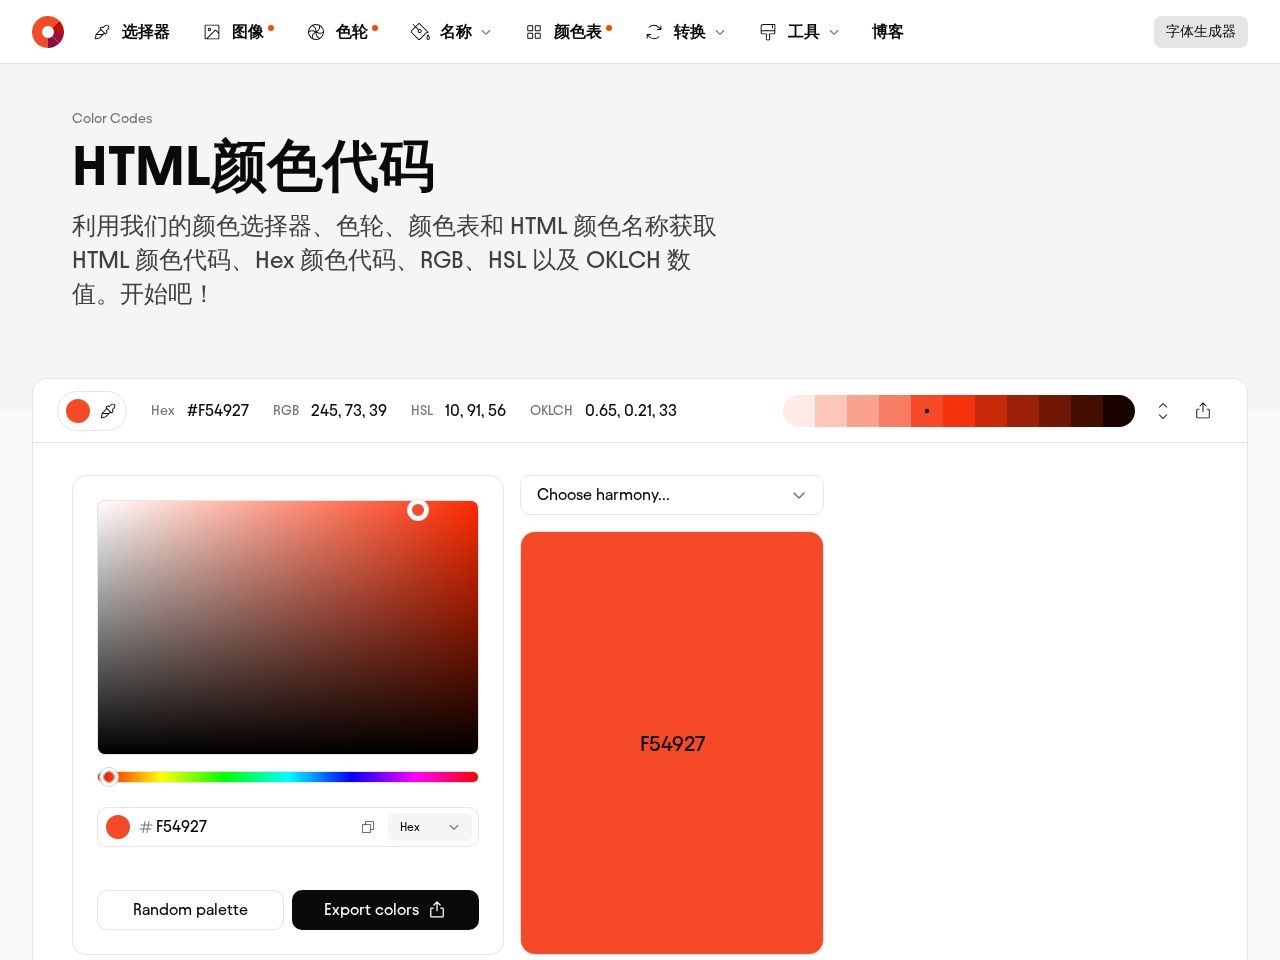Click the share icon in color bar
1280x960 pixels.
pyautogui.click(x=1203, y=411)
